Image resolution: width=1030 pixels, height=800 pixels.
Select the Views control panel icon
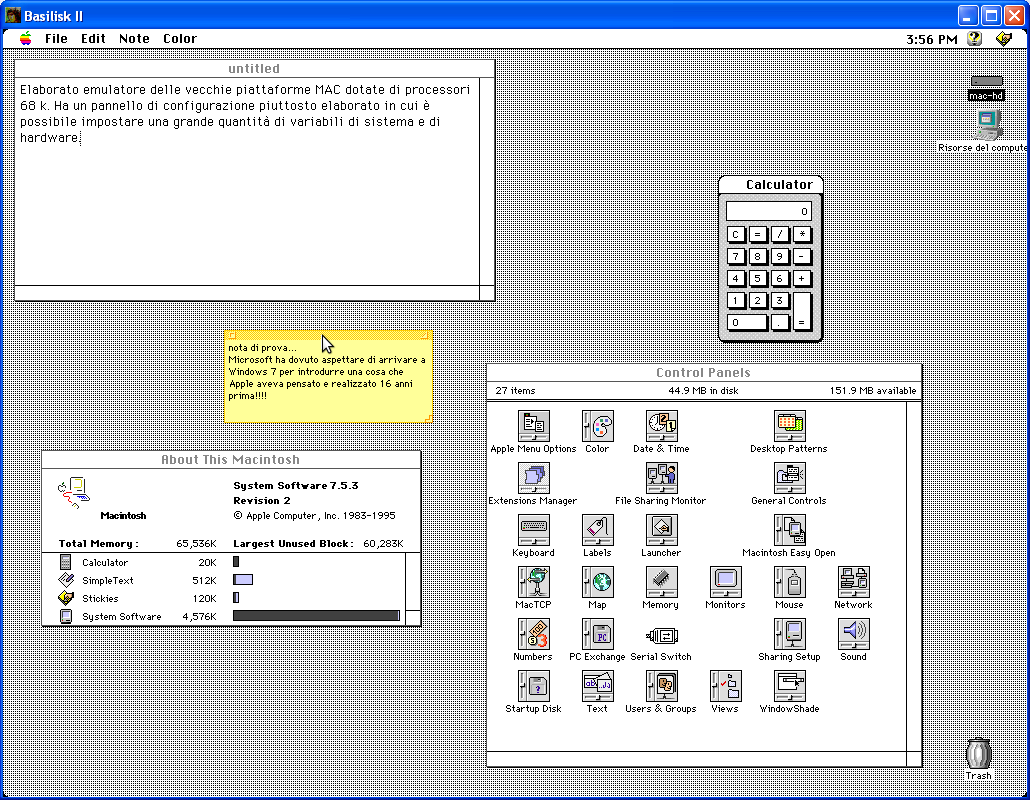[725, 685]
